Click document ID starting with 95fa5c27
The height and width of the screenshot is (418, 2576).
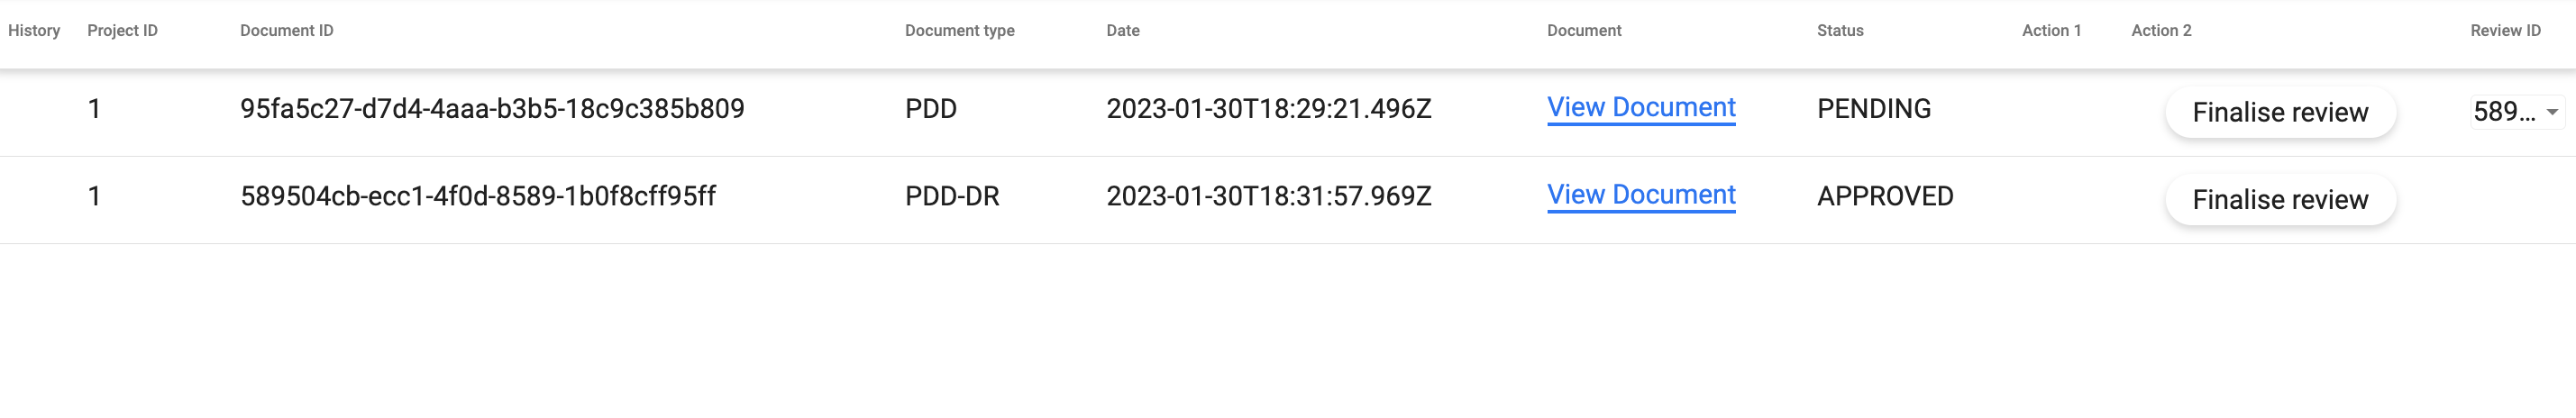[x=492, y=109]
